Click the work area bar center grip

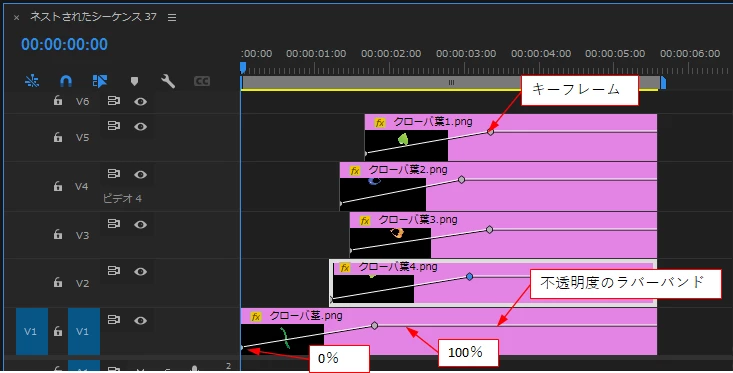pyautogui.click(x=451, y=83)
